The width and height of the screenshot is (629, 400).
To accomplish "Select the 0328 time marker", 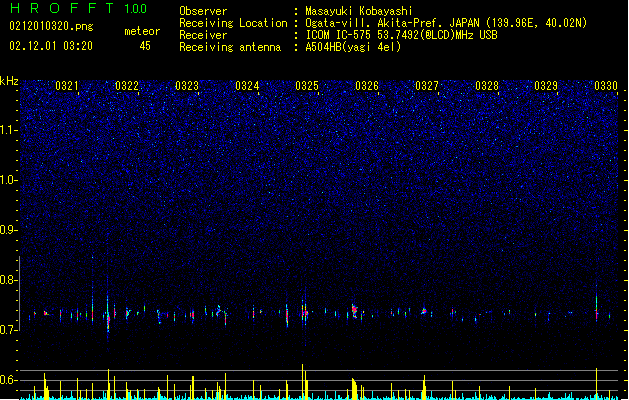I will coord(487,86).
